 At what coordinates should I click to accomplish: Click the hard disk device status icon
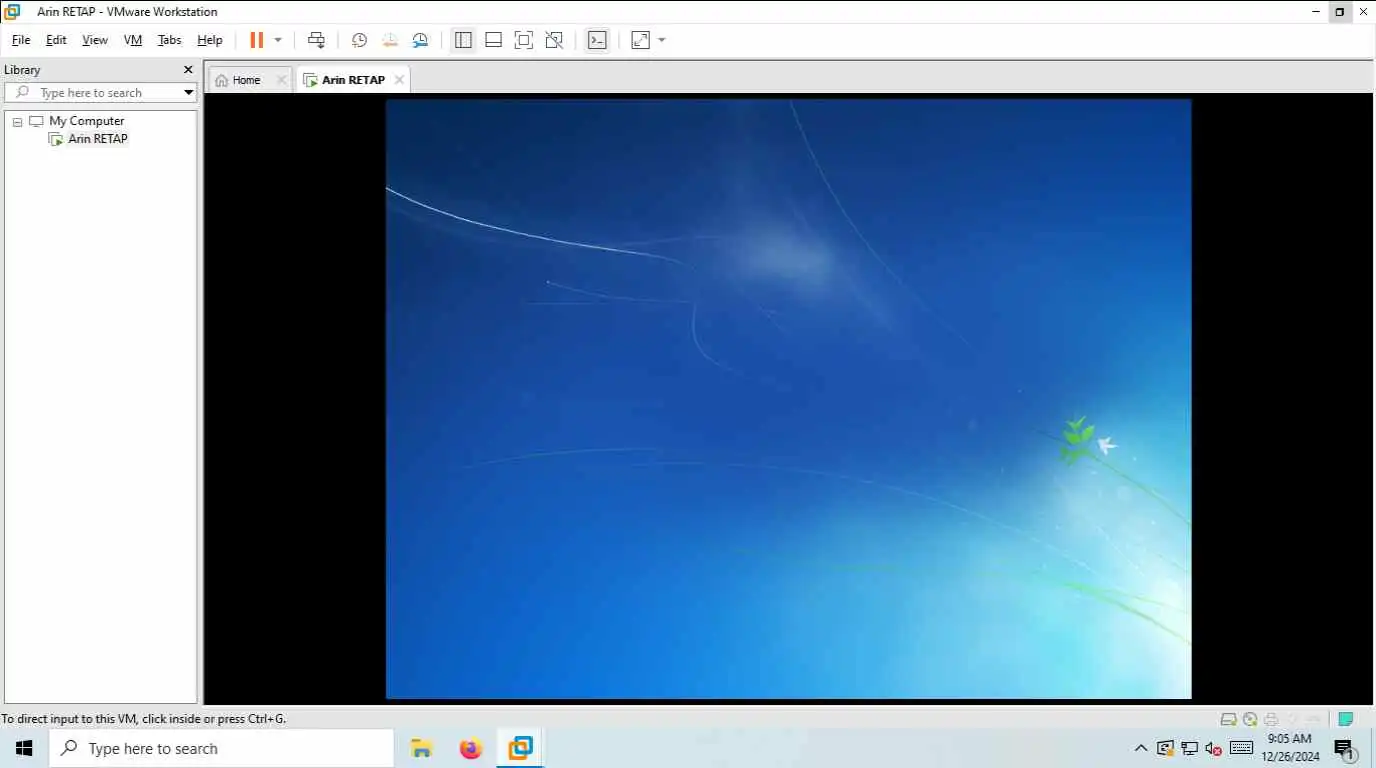(x=1229, y=719)
